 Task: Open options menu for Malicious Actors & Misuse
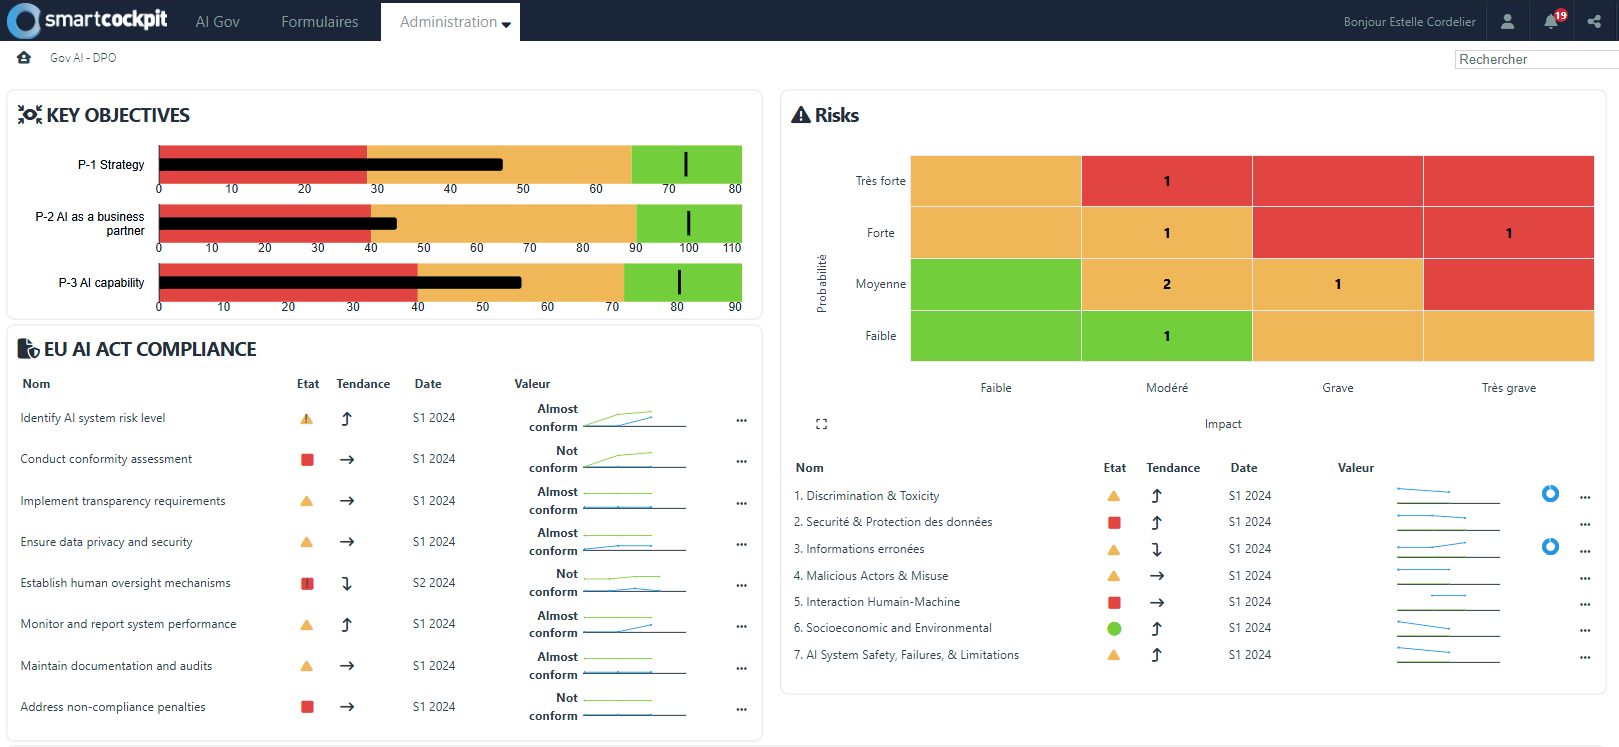point(1584,578)
